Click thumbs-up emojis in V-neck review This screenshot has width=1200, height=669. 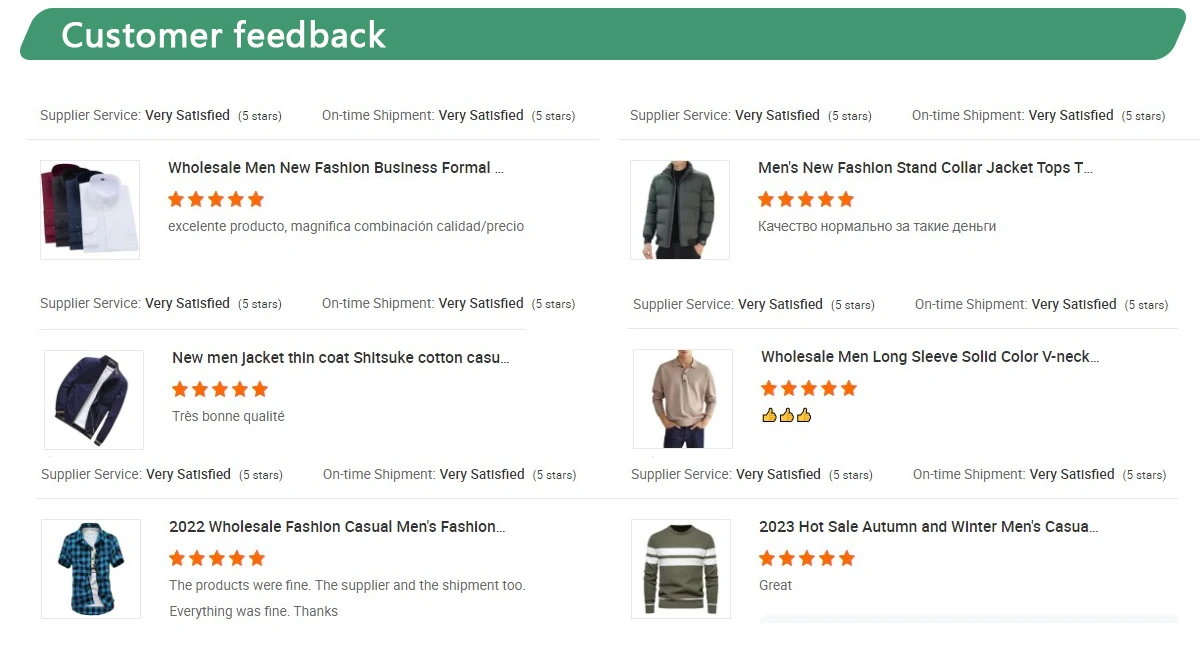tap(786, 415)
